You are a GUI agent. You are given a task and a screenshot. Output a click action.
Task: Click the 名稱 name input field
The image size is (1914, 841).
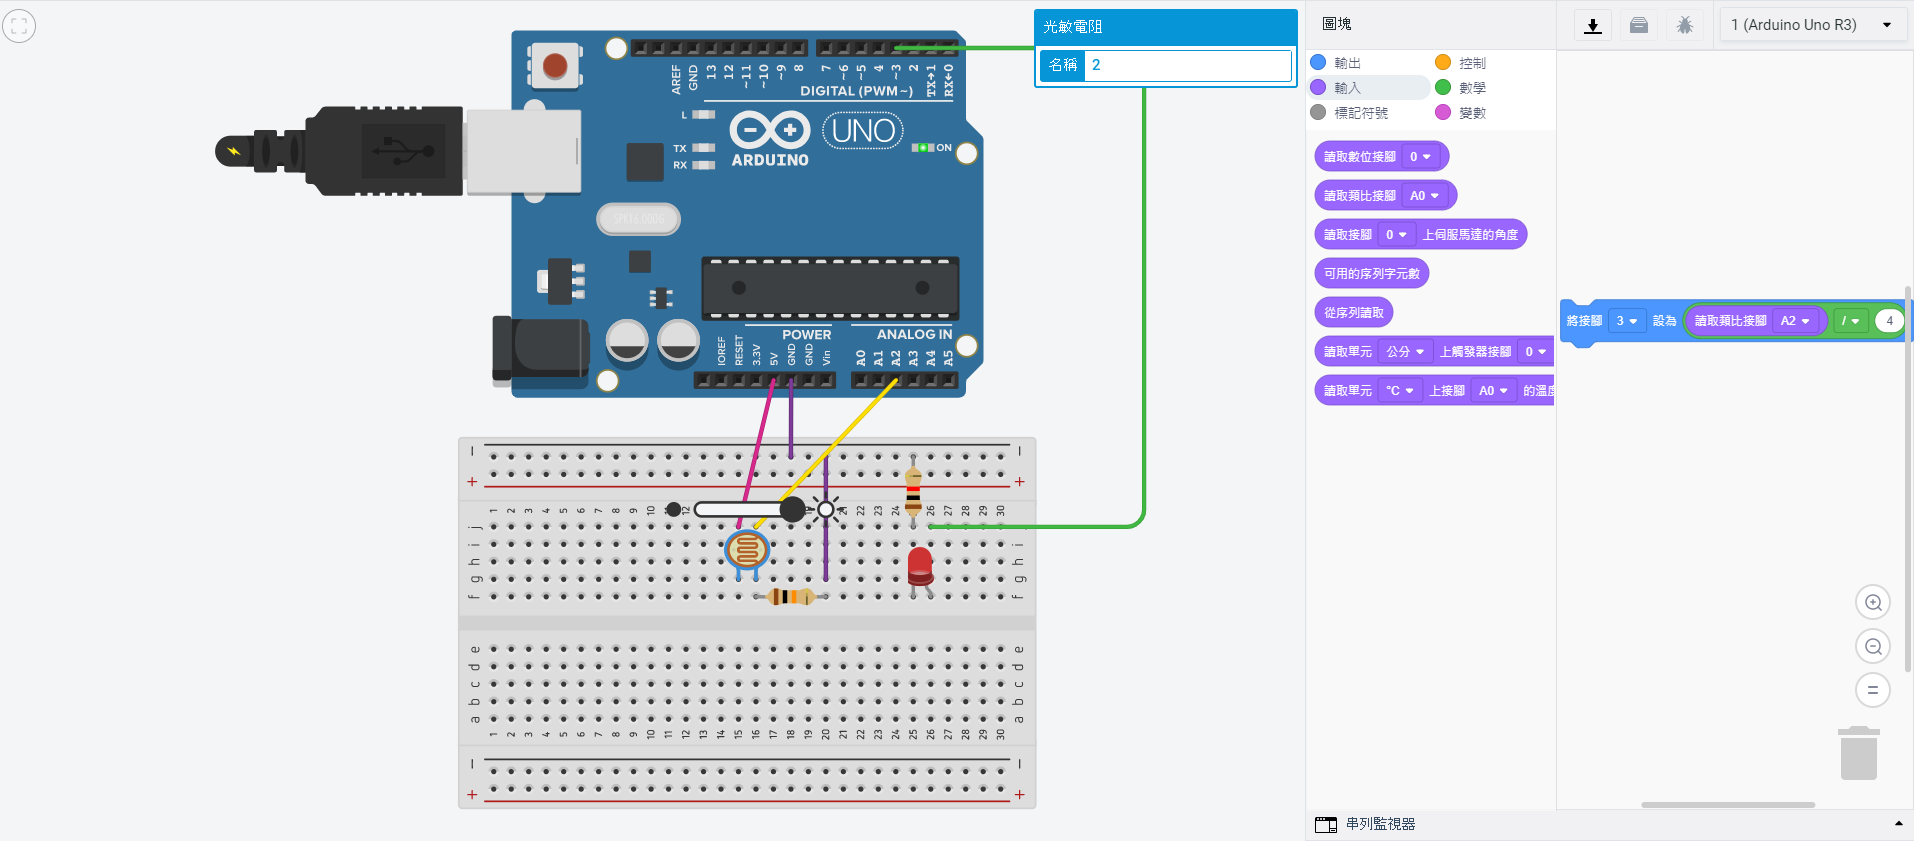pos(1188,66)
